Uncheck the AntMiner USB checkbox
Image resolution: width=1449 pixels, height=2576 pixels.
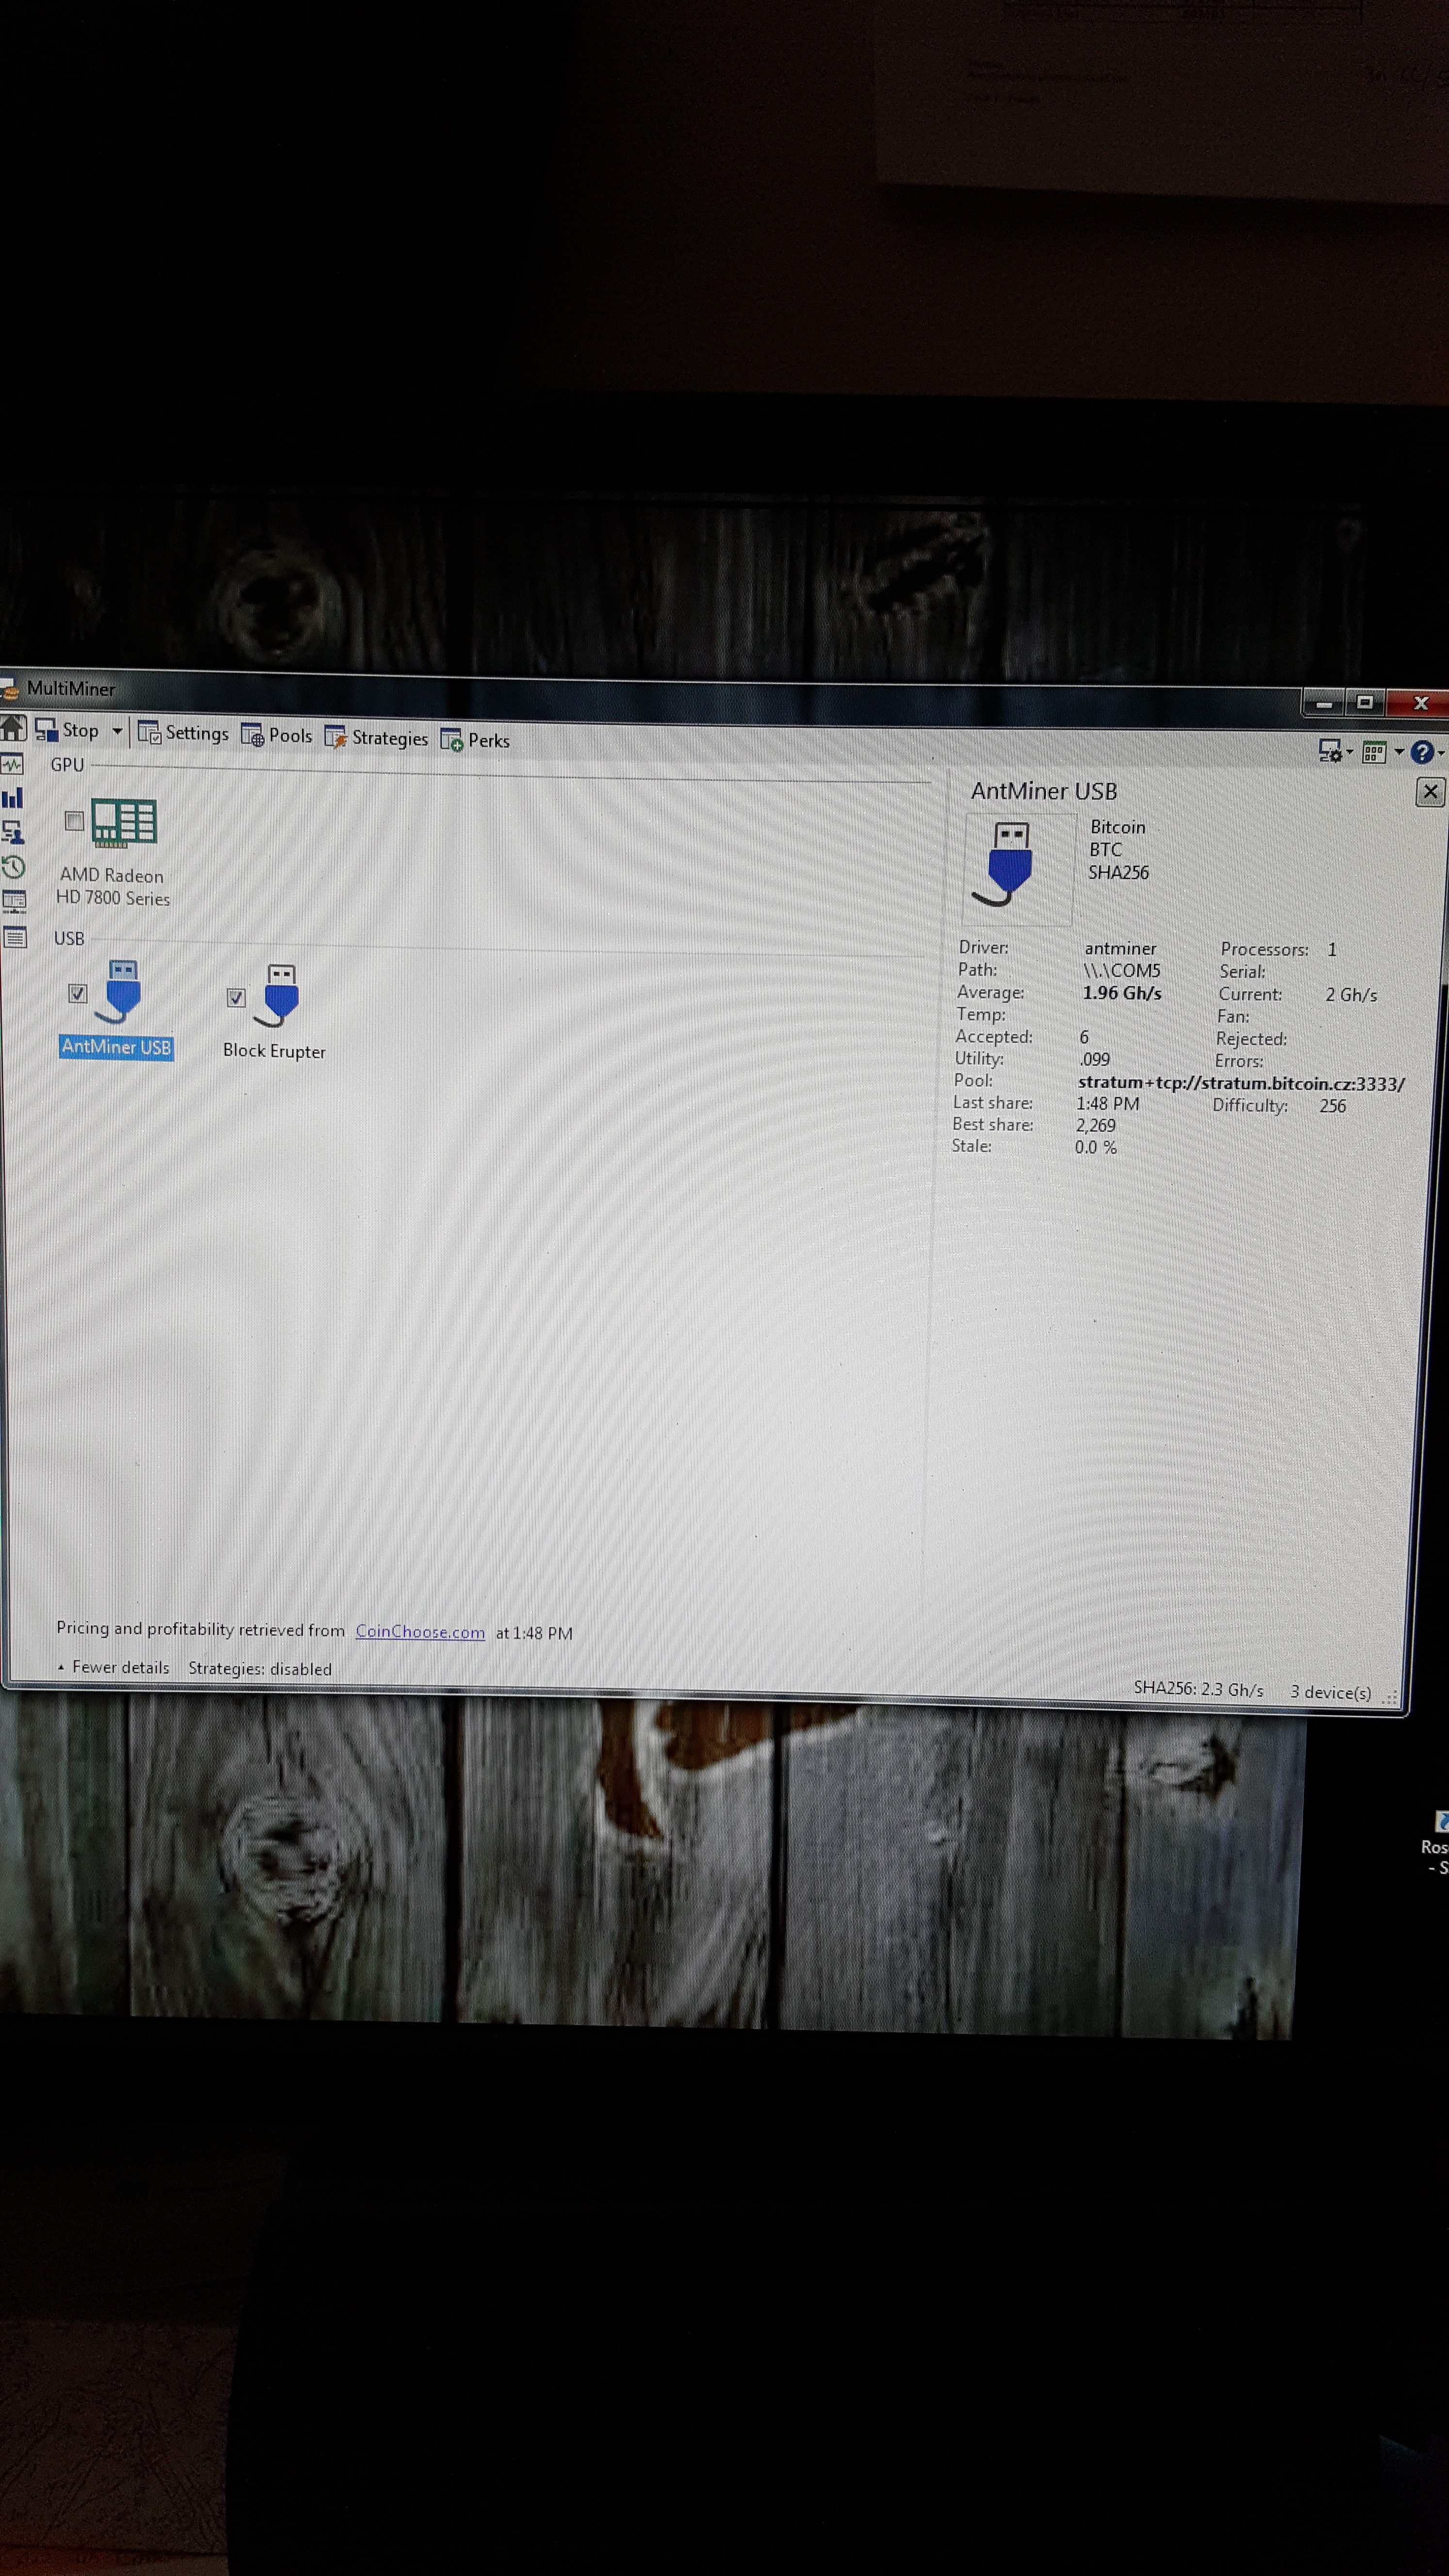77,993
